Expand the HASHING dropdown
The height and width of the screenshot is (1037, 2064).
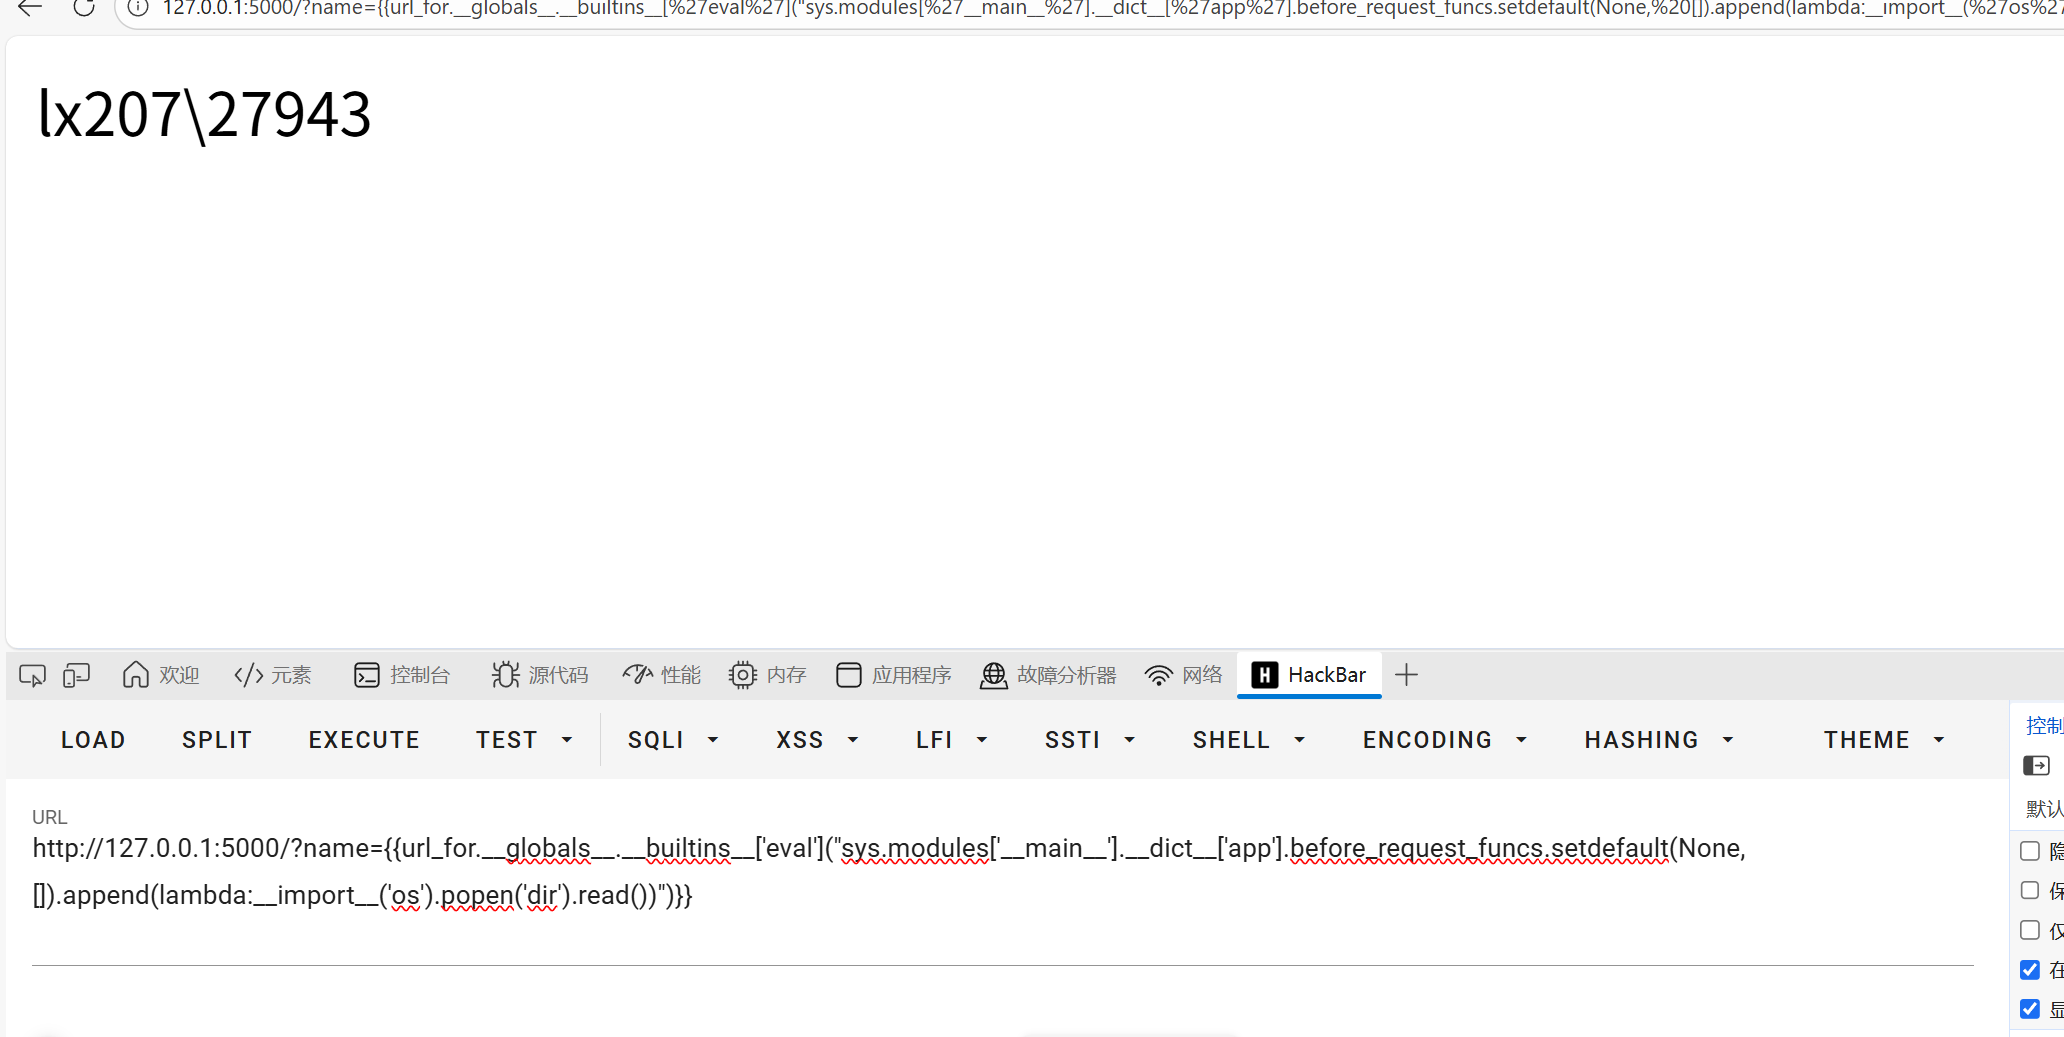coord(1659,740)
